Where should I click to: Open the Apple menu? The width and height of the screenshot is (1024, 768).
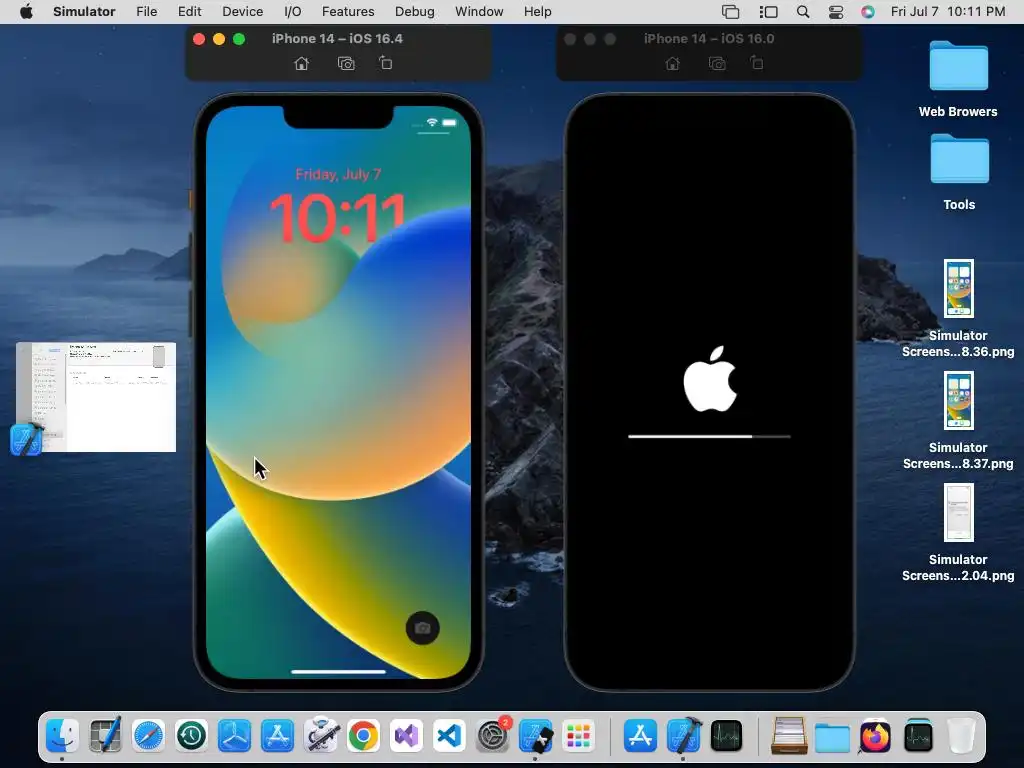tap(26, 12)
